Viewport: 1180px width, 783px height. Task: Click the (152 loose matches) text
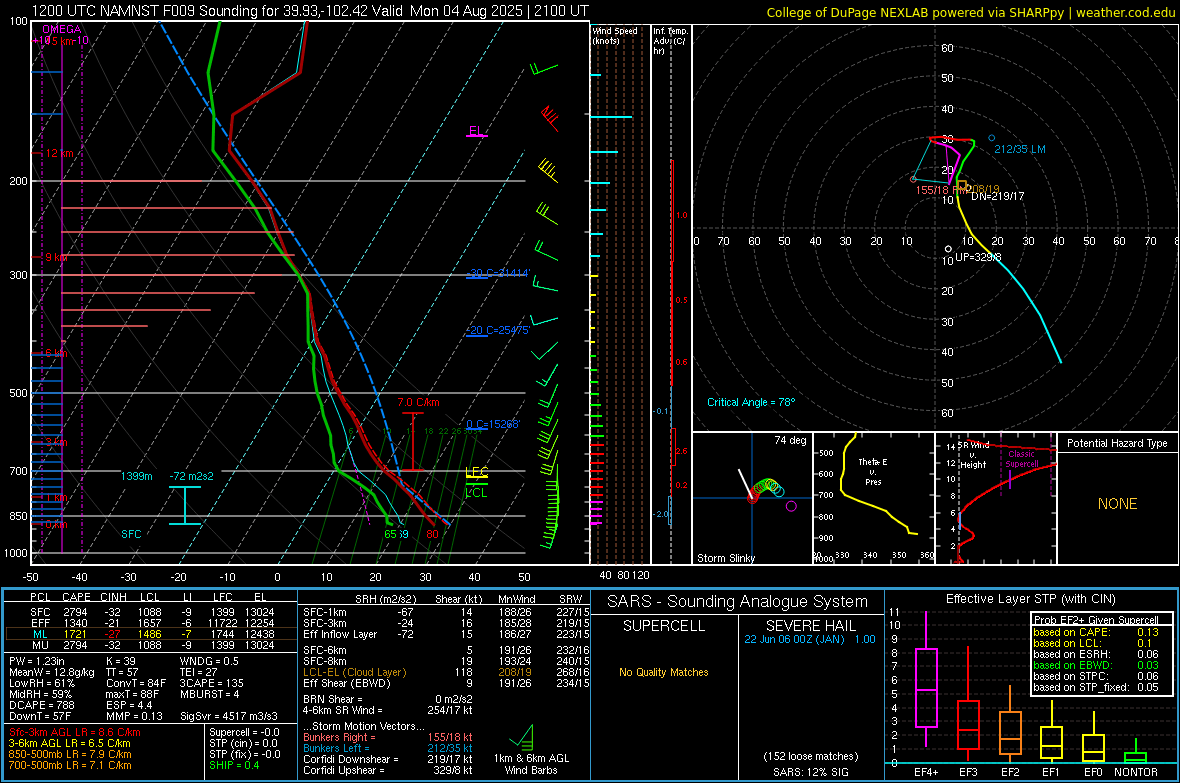click(810, 757)
